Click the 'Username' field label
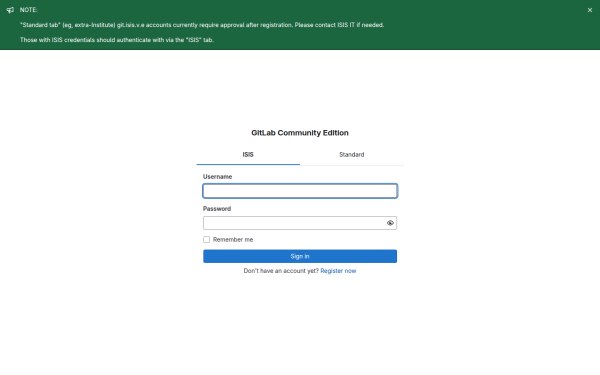Screen dimensions: 600x375 pos(217,177)
